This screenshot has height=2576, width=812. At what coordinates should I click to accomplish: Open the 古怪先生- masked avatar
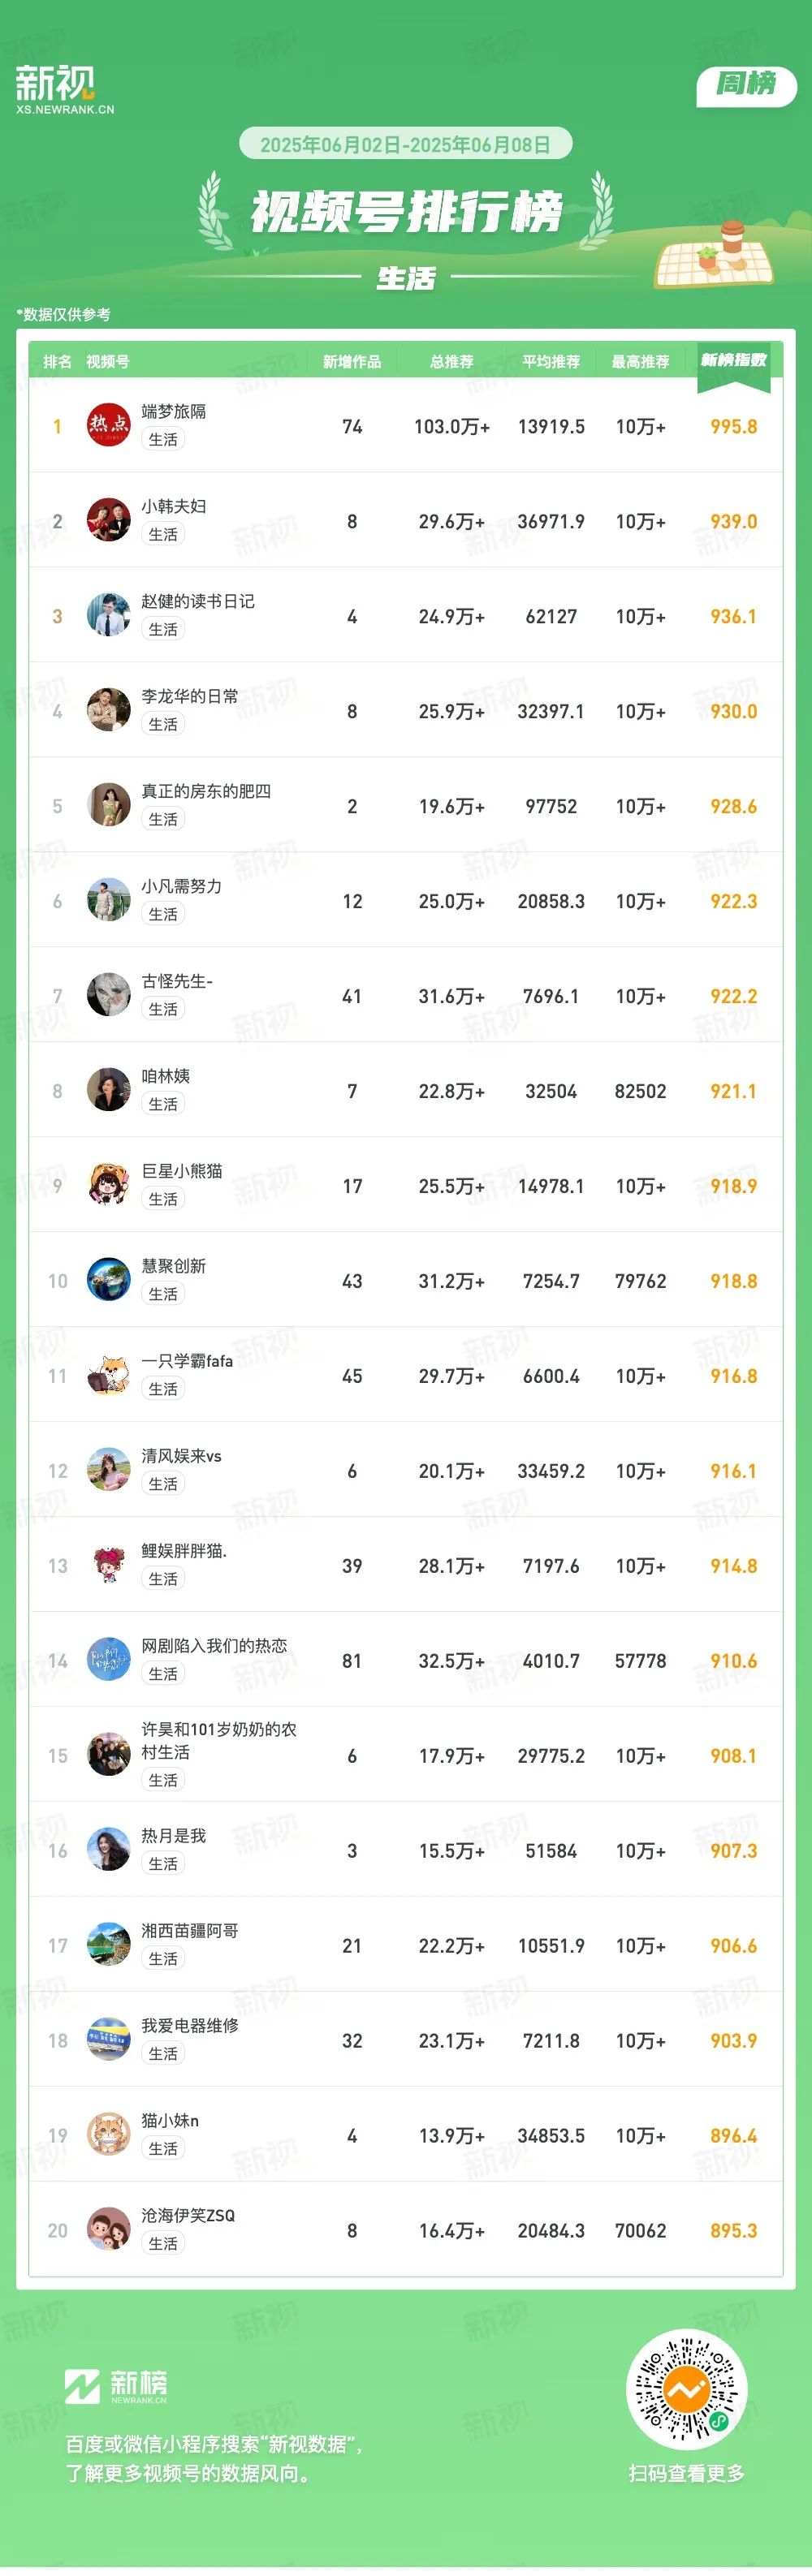108,995
